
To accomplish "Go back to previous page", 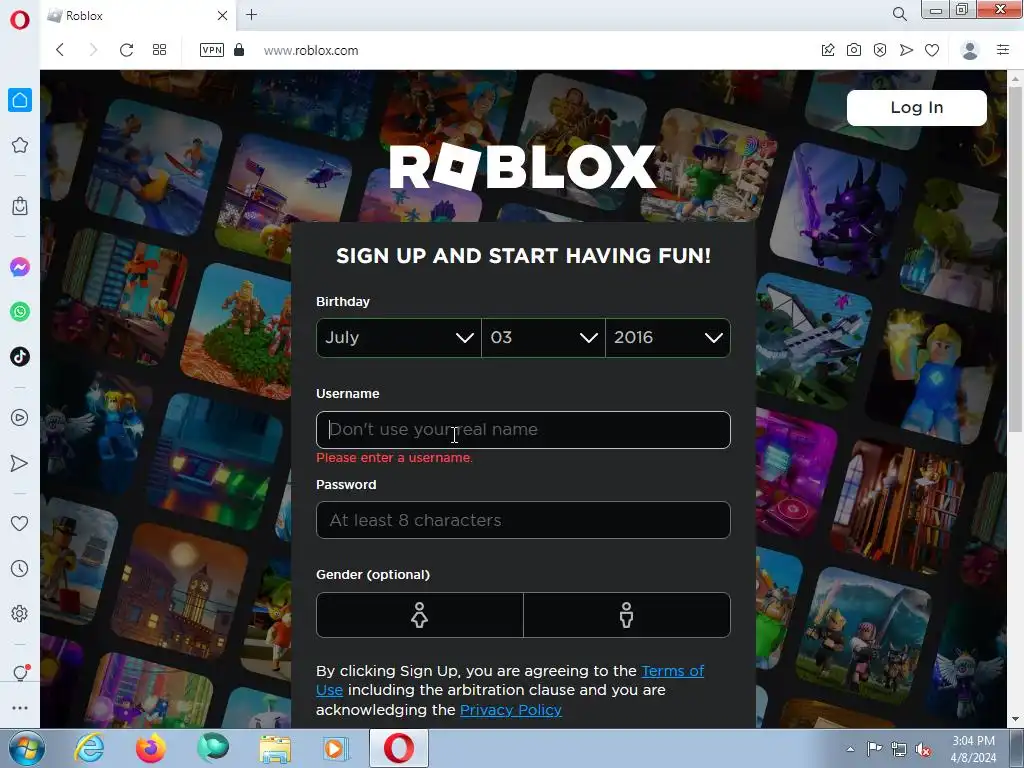I will coord(59,50).
